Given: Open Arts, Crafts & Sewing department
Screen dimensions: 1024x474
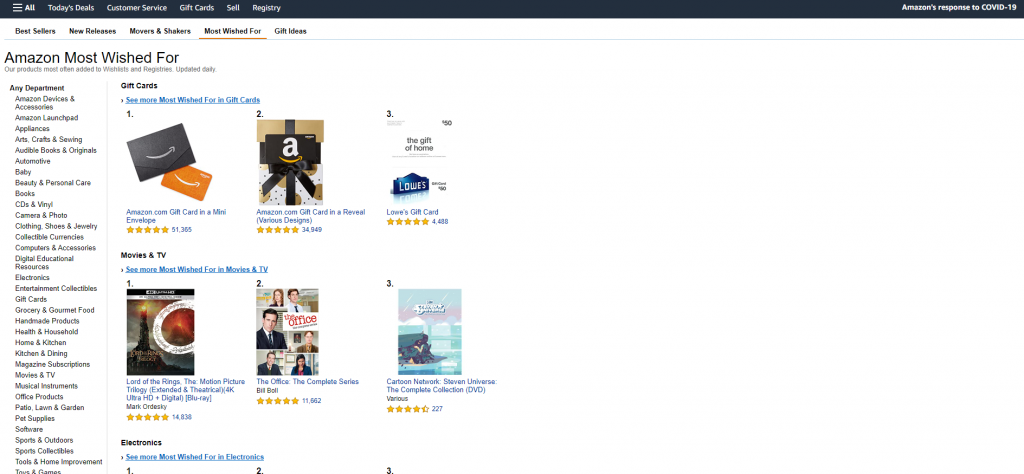Looking at the screenshot, I should point(48,140).
